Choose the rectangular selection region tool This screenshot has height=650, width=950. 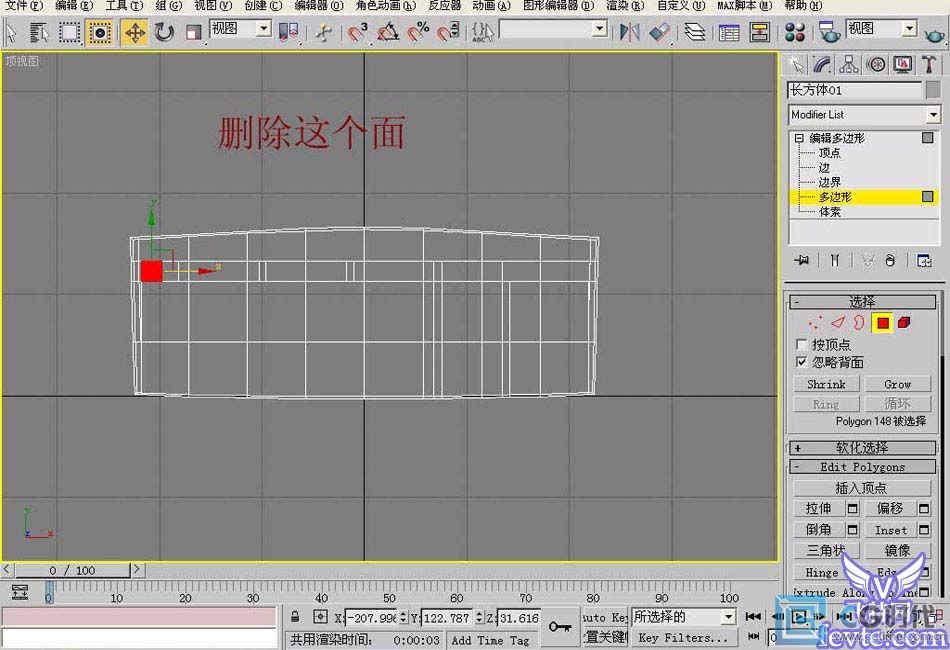(69, 32)
